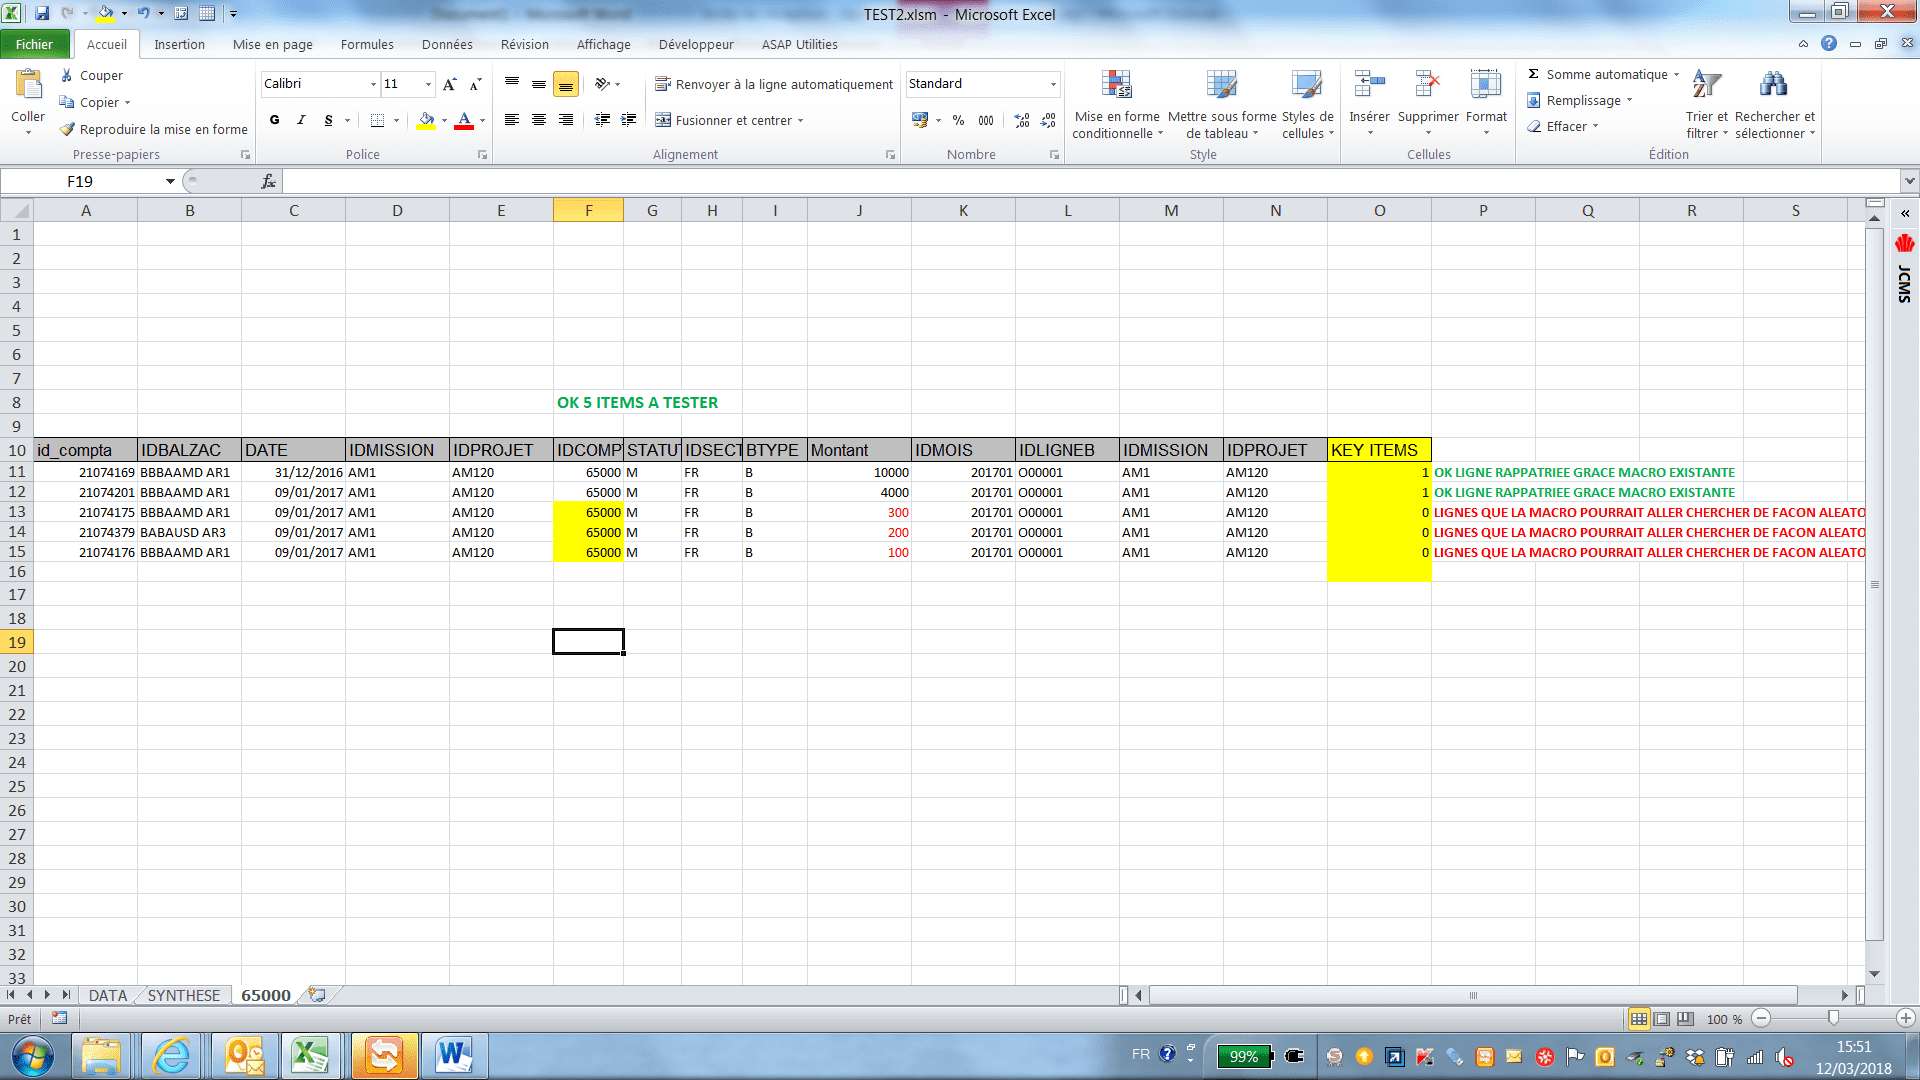Click the Sort and Filter icon
This screenshot has width=1920, height=1080.
tap(1706, 86)
